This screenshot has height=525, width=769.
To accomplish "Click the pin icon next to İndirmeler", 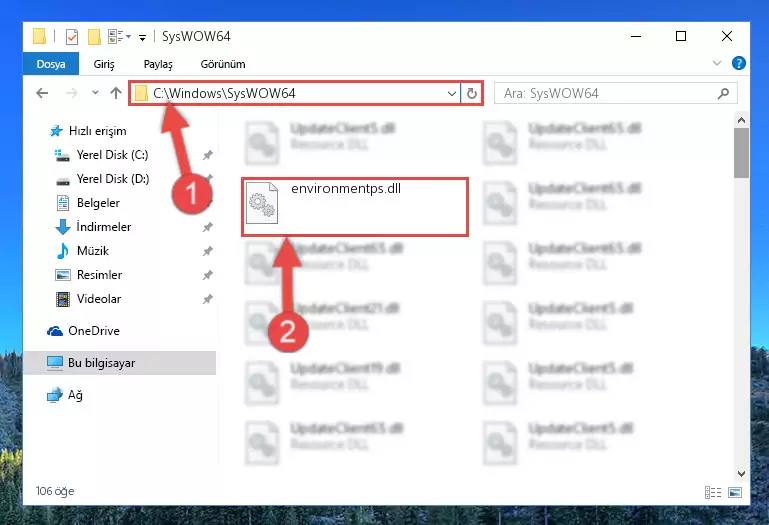I will 207,227.
